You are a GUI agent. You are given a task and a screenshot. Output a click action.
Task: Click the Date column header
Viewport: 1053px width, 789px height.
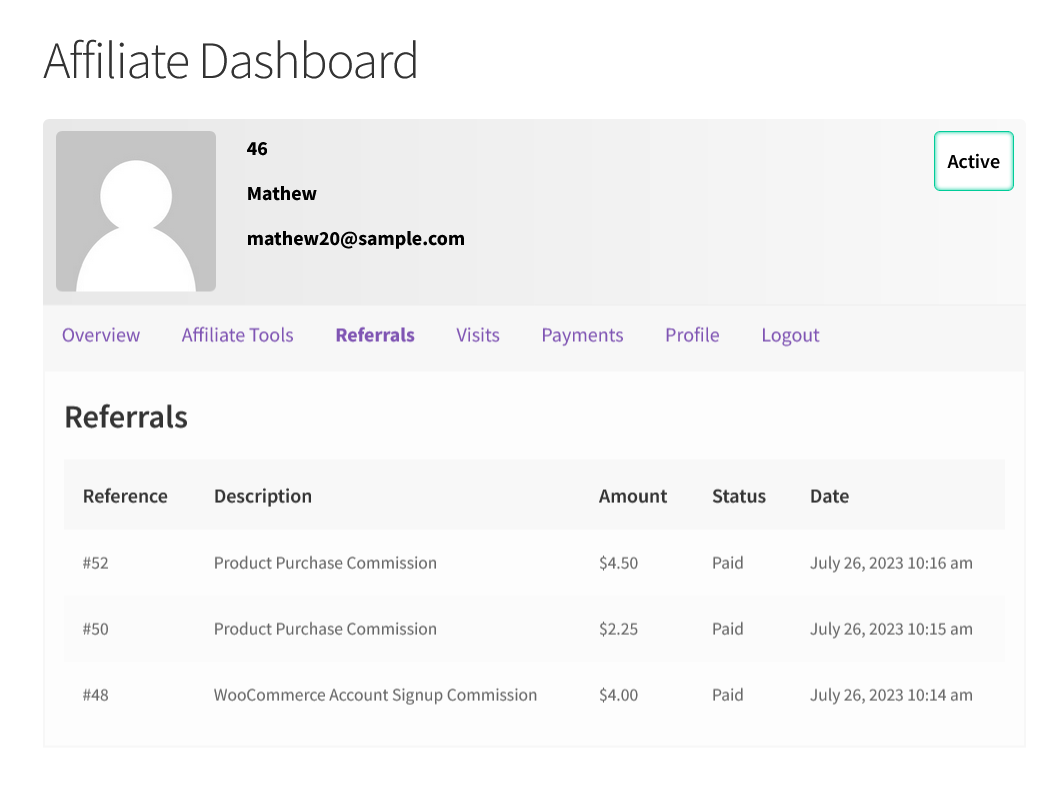[x=828, y=495]
